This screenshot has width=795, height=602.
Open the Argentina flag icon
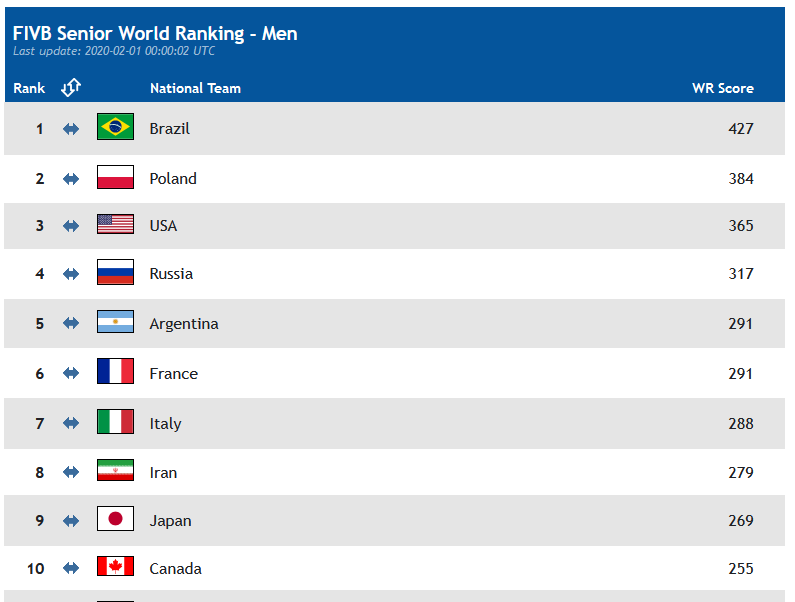coord(115,322)
